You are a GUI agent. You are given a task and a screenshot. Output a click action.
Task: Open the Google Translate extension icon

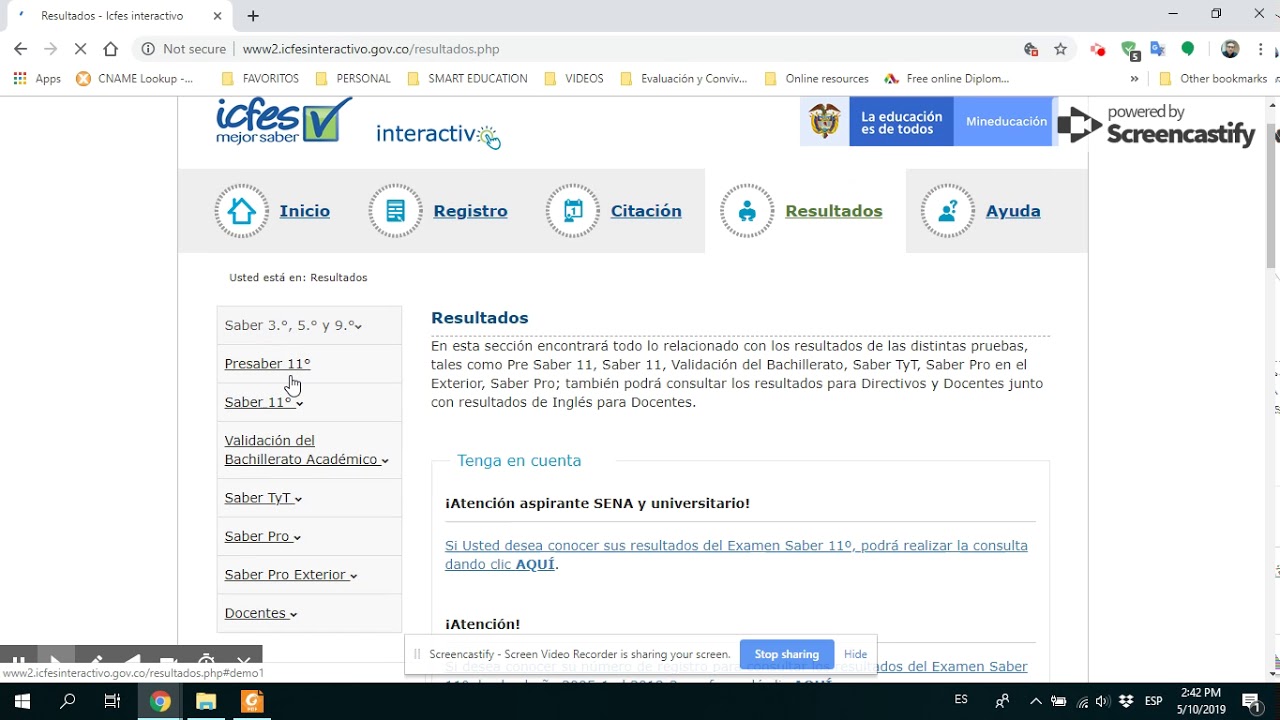[1158, 49]
